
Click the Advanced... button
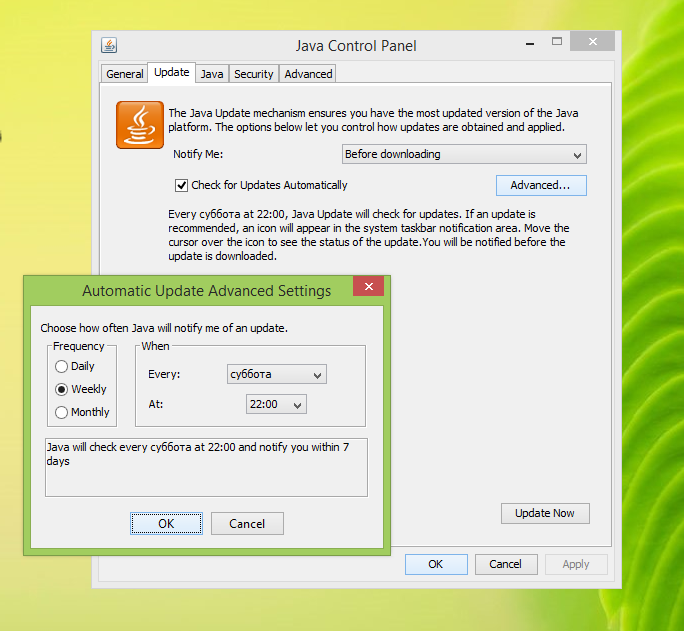541,185
